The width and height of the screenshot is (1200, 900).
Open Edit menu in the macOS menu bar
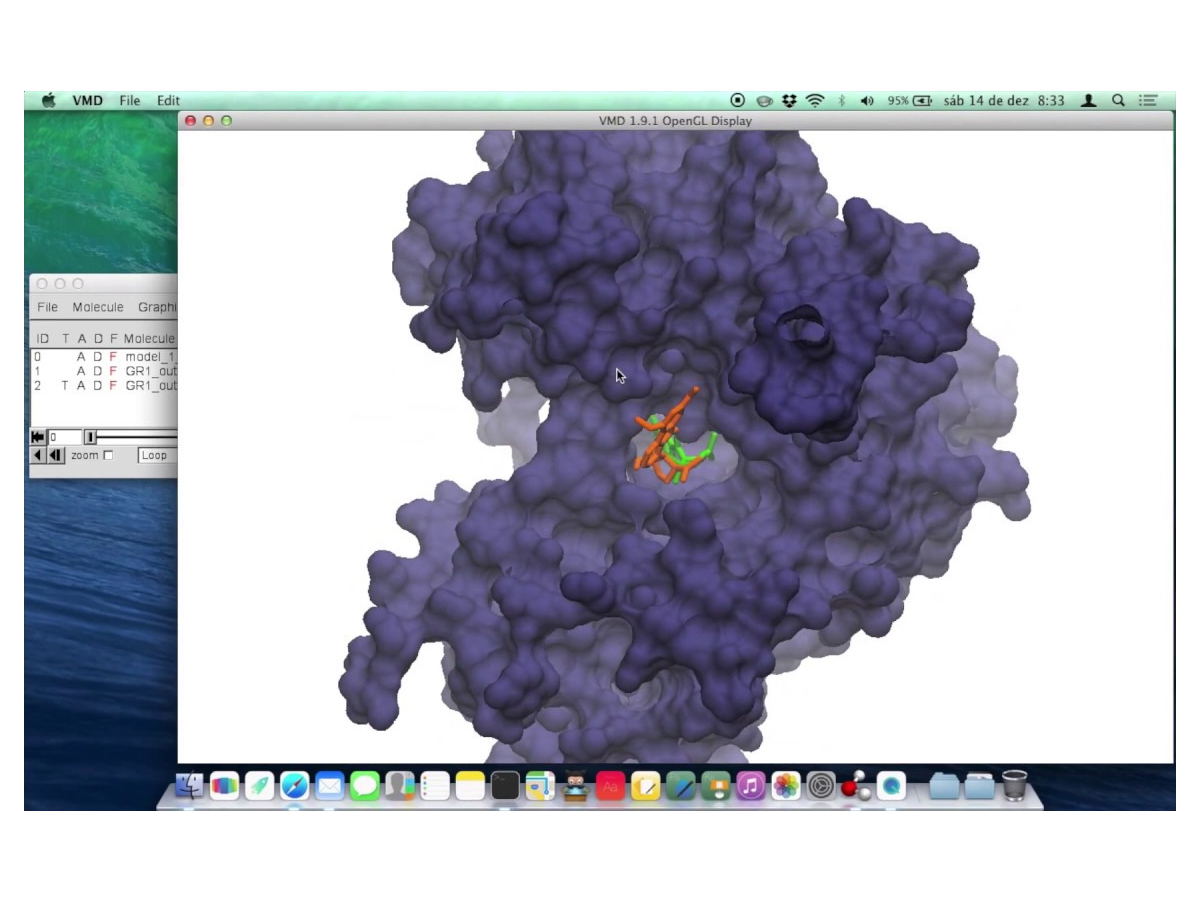[168, 101]
